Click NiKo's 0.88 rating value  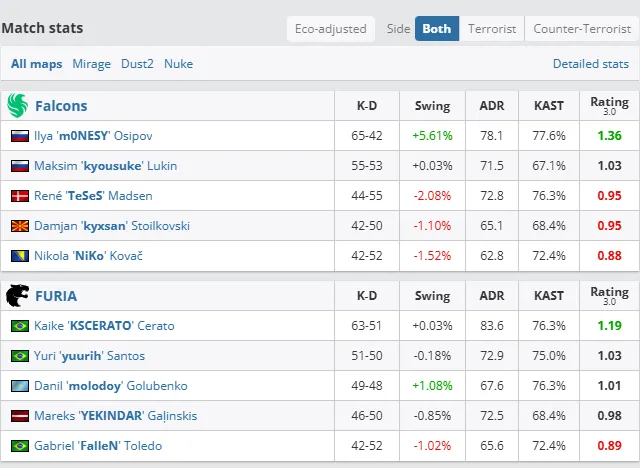click(609, 256)
